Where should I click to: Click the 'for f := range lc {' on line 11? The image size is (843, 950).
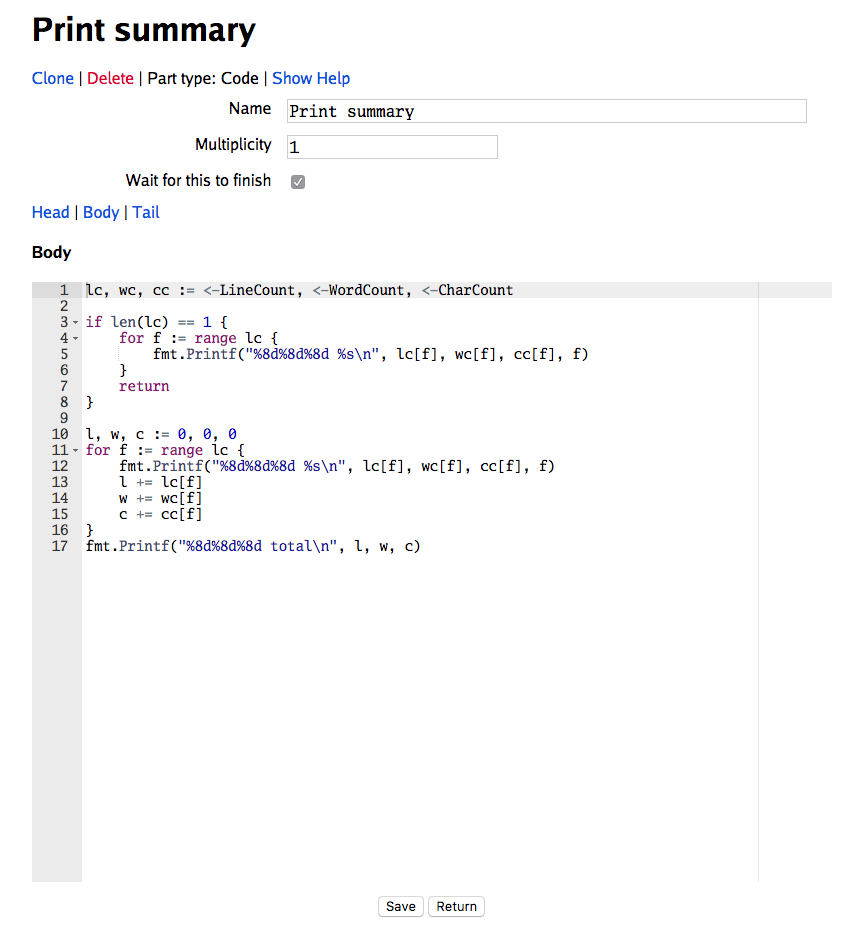165,450
